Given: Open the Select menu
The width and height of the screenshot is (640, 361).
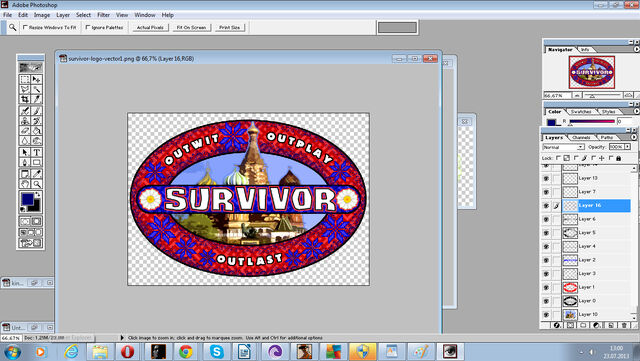Looking at the screenshot, I should pyautogui.click(x=83, y=15).
